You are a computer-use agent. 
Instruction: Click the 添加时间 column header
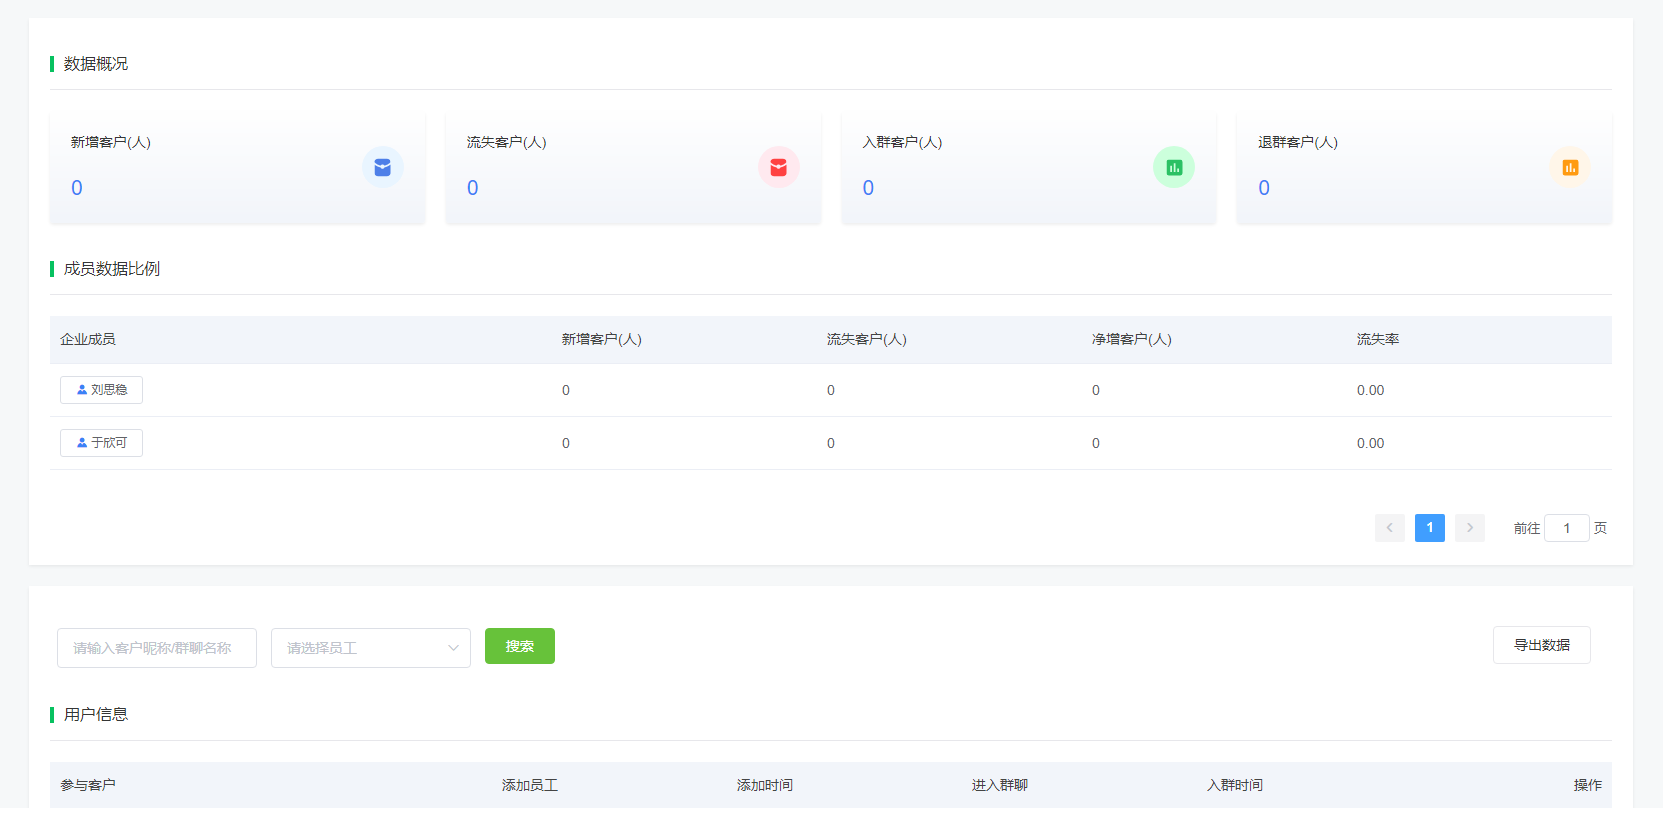click(764, 786)
